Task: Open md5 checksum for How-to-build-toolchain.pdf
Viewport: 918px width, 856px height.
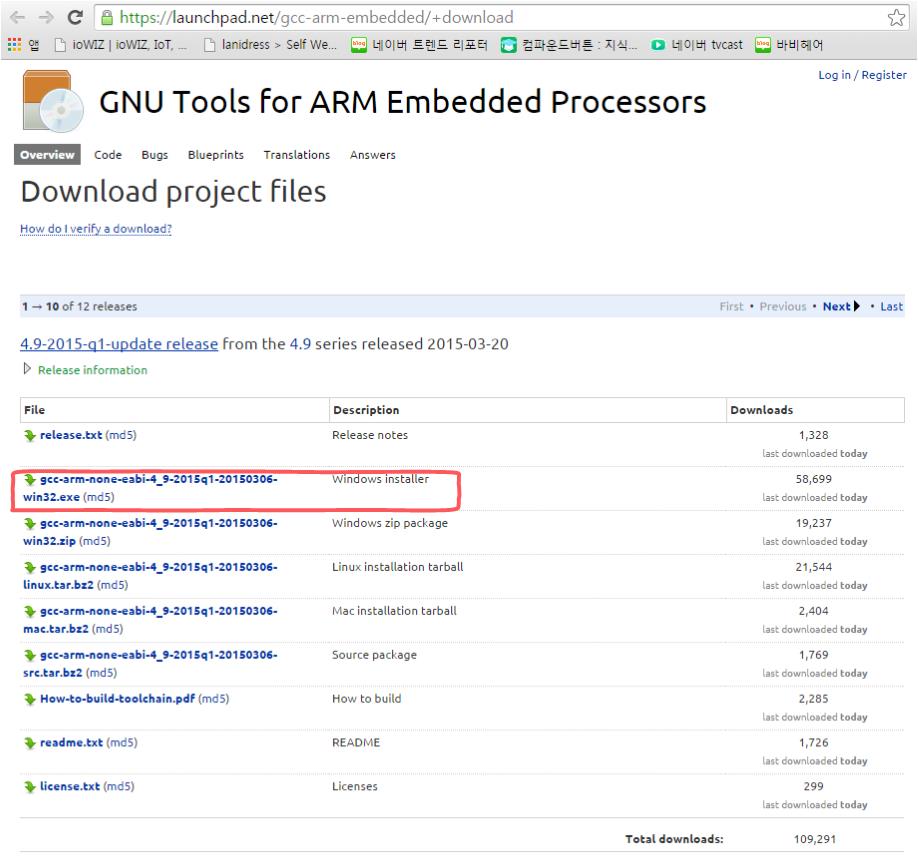Action: [x=214, y=699]
